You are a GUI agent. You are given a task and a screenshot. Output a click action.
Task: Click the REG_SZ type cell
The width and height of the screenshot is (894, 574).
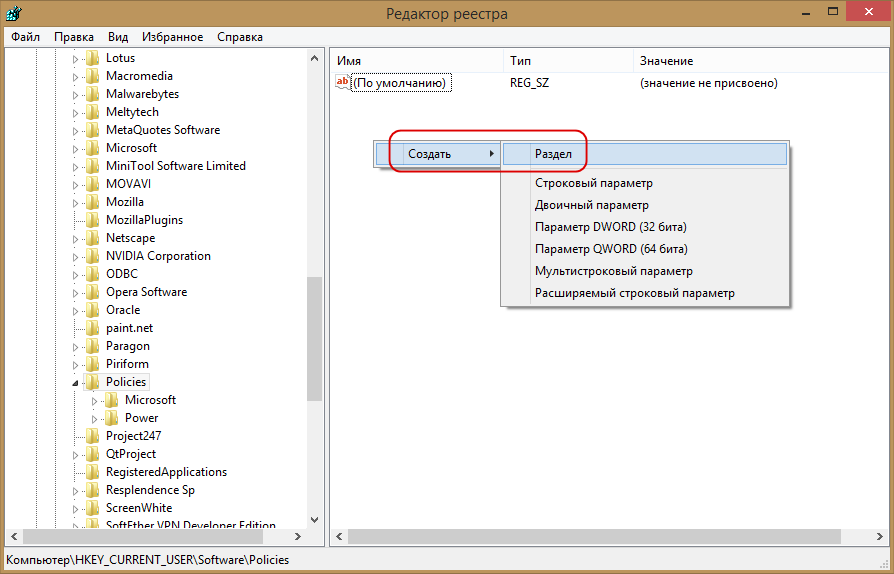tap(530, 83)
